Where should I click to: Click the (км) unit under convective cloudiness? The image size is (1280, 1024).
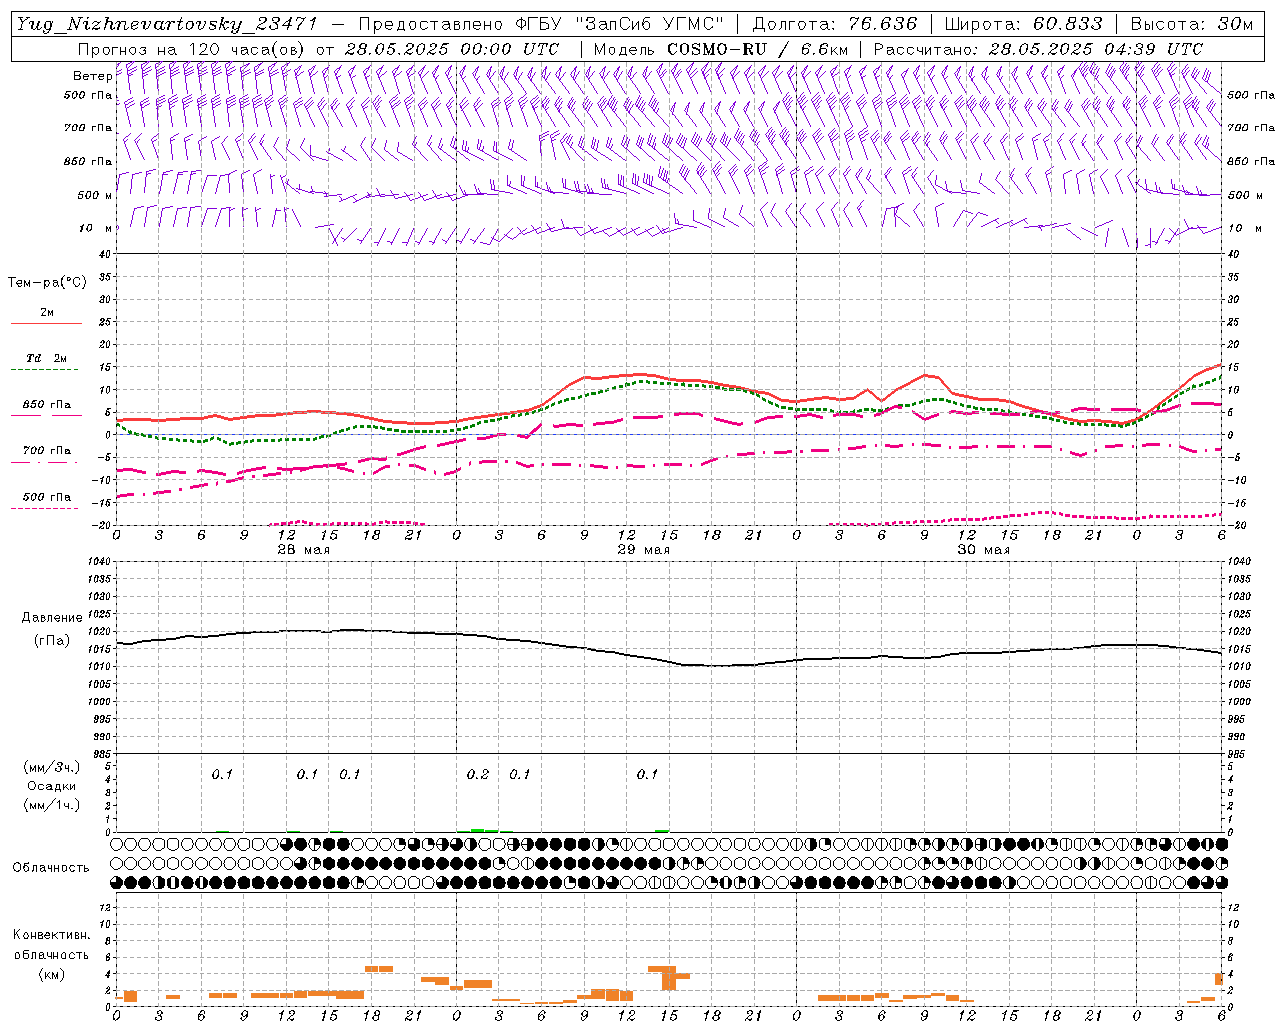pos(51,974)
